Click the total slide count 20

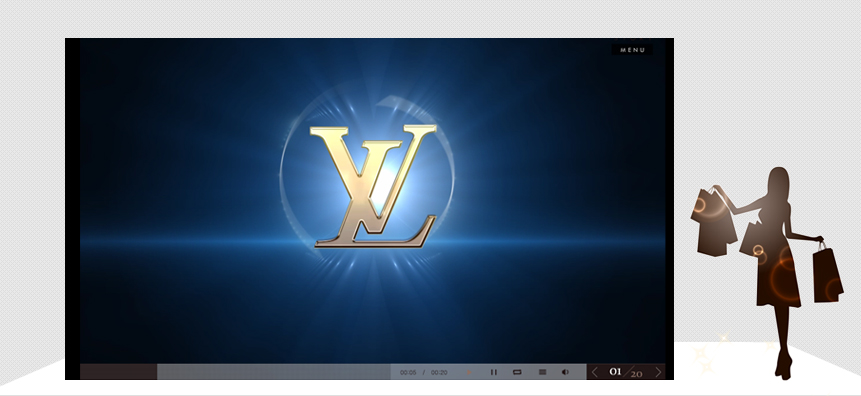[636, 374]
